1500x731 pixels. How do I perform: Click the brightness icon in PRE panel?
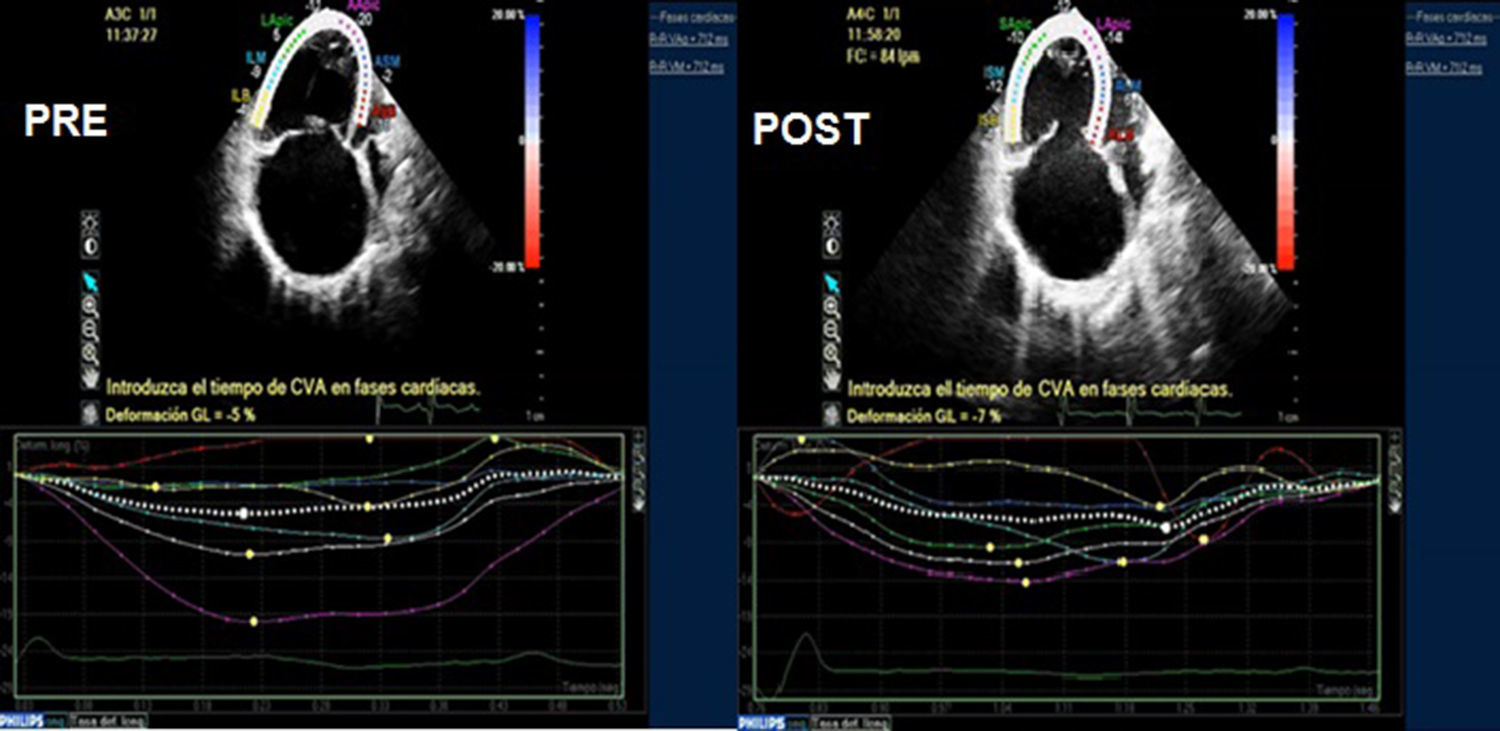click(90, 219)
